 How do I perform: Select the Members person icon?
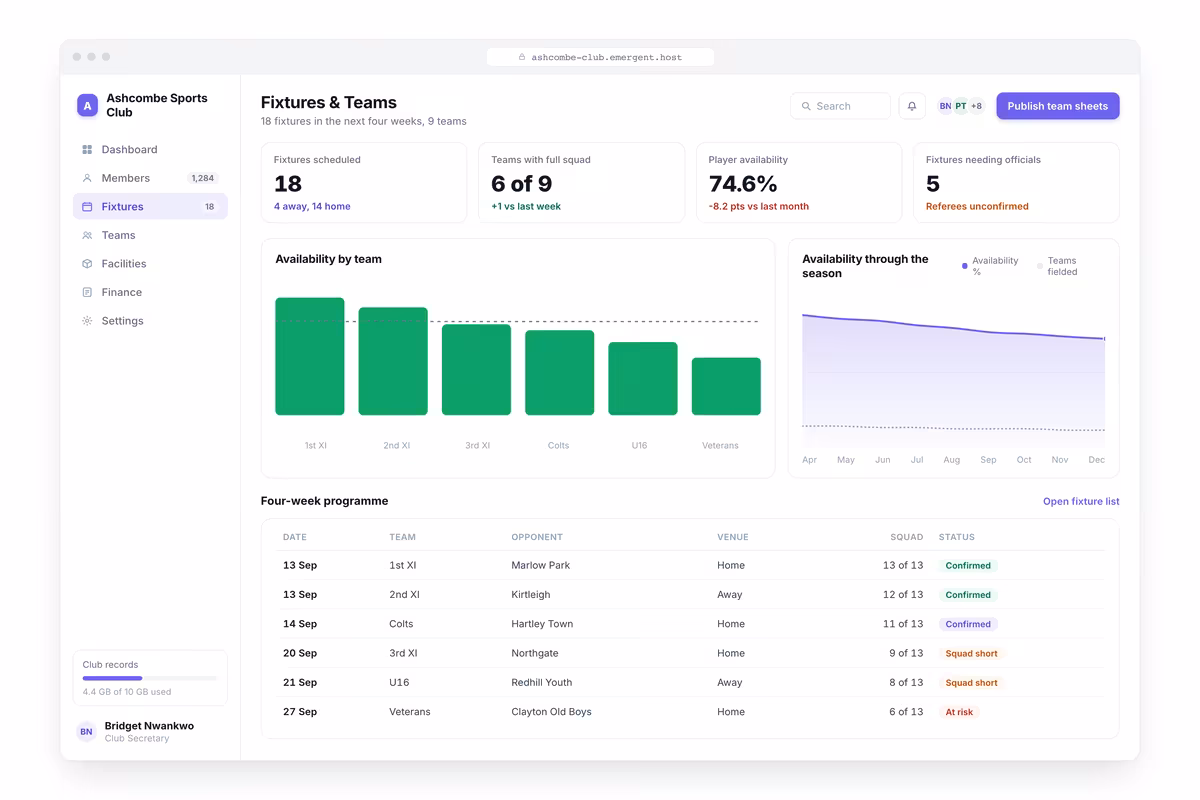click(87, 178)
